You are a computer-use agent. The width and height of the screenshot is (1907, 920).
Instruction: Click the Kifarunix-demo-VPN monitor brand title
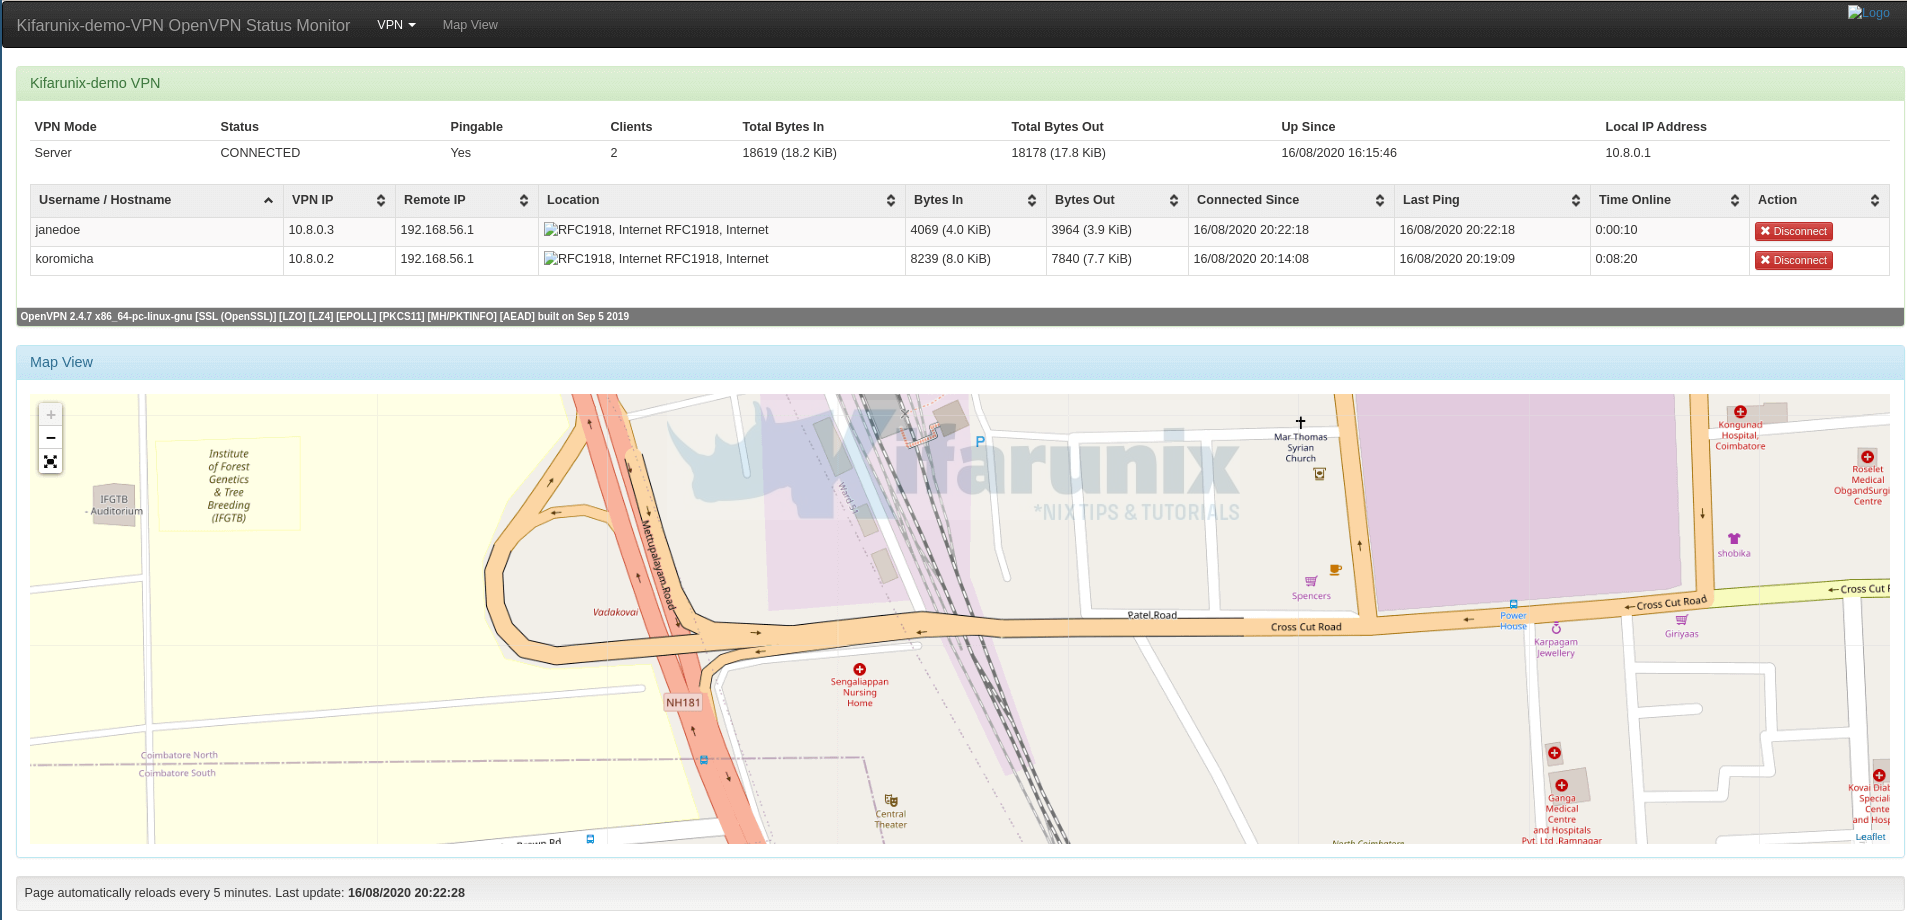coord(183,25)
